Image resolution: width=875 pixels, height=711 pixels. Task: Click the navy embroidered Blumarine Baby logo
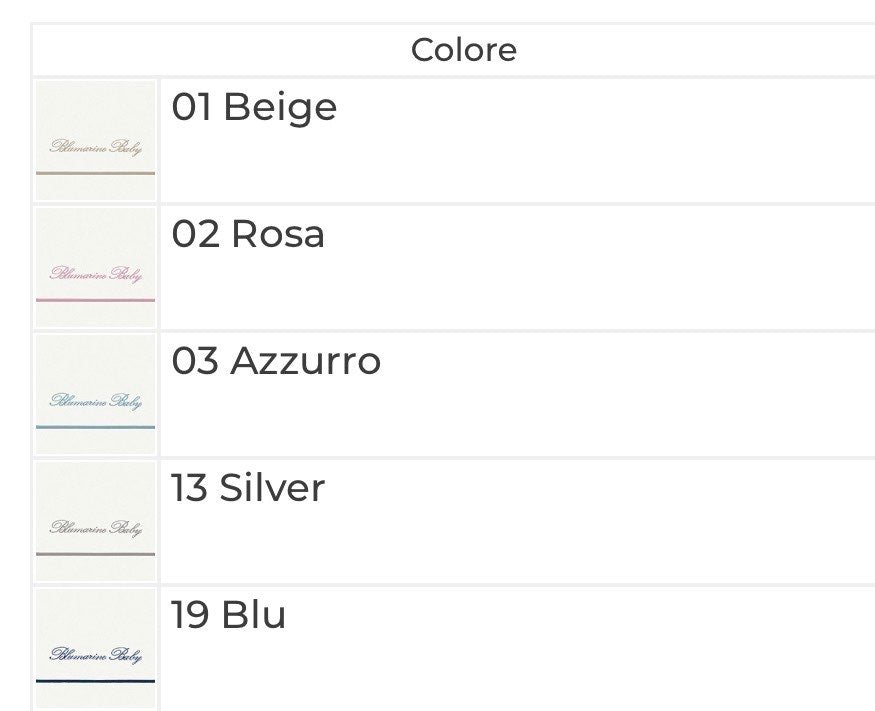[x=96, y=656]
